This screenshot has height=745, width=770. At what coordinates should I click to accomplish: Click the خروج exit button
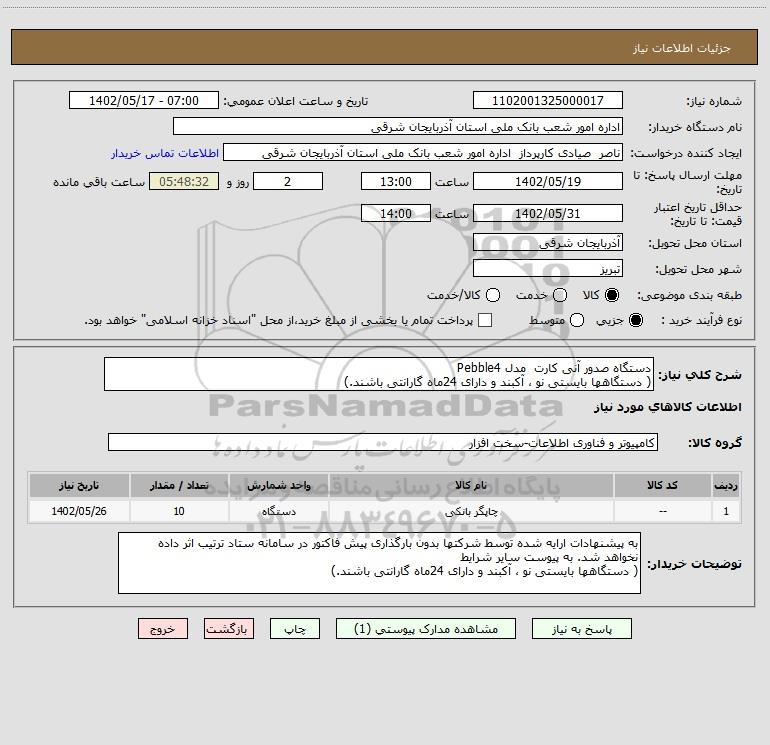coord(163,629)
